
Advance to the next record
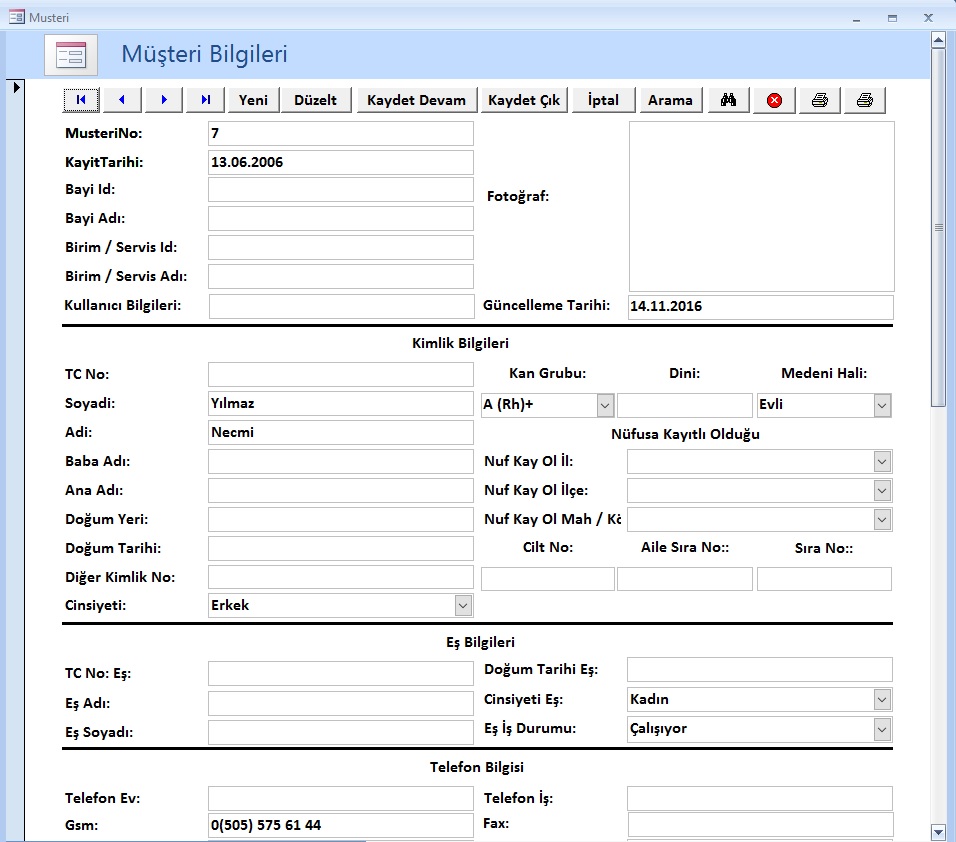(x=164, y=100)
